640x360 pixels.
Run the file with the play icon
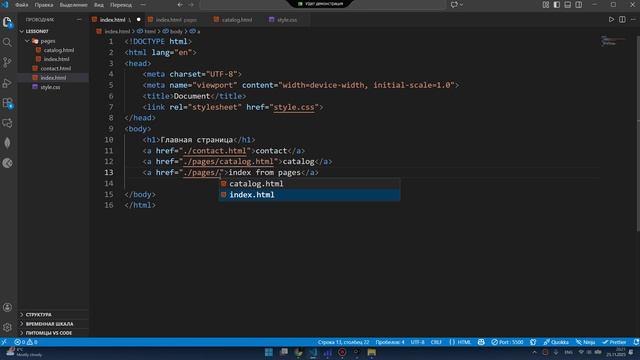[611, 20]
